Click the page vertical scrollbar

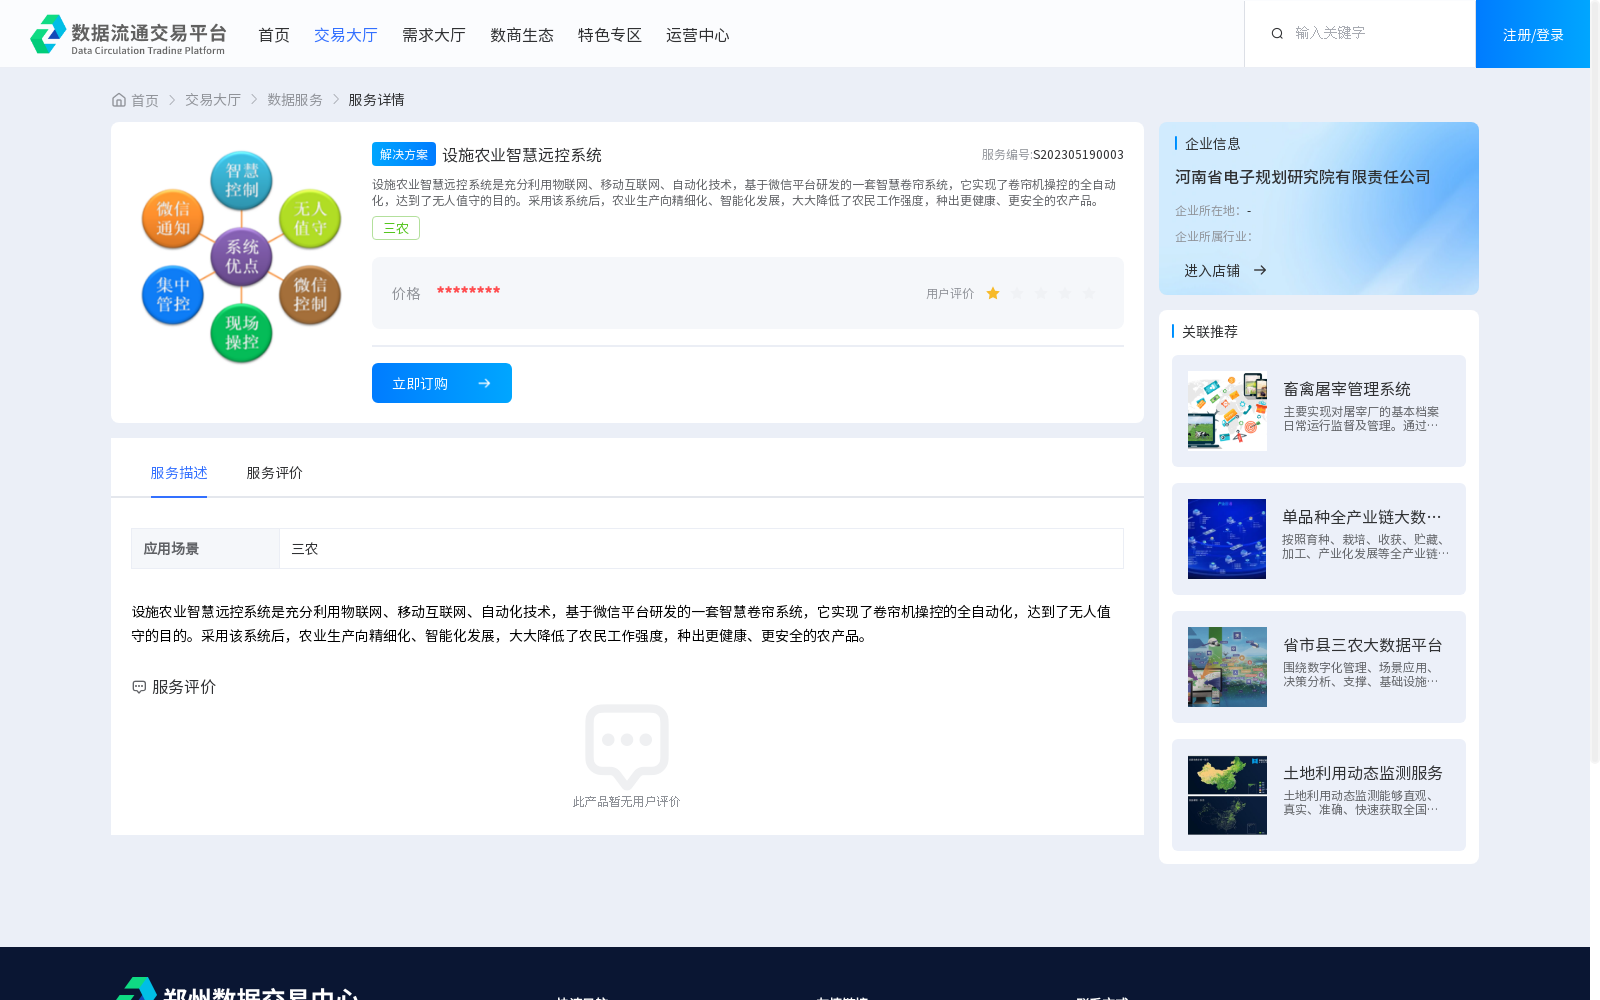point(1595,383)
